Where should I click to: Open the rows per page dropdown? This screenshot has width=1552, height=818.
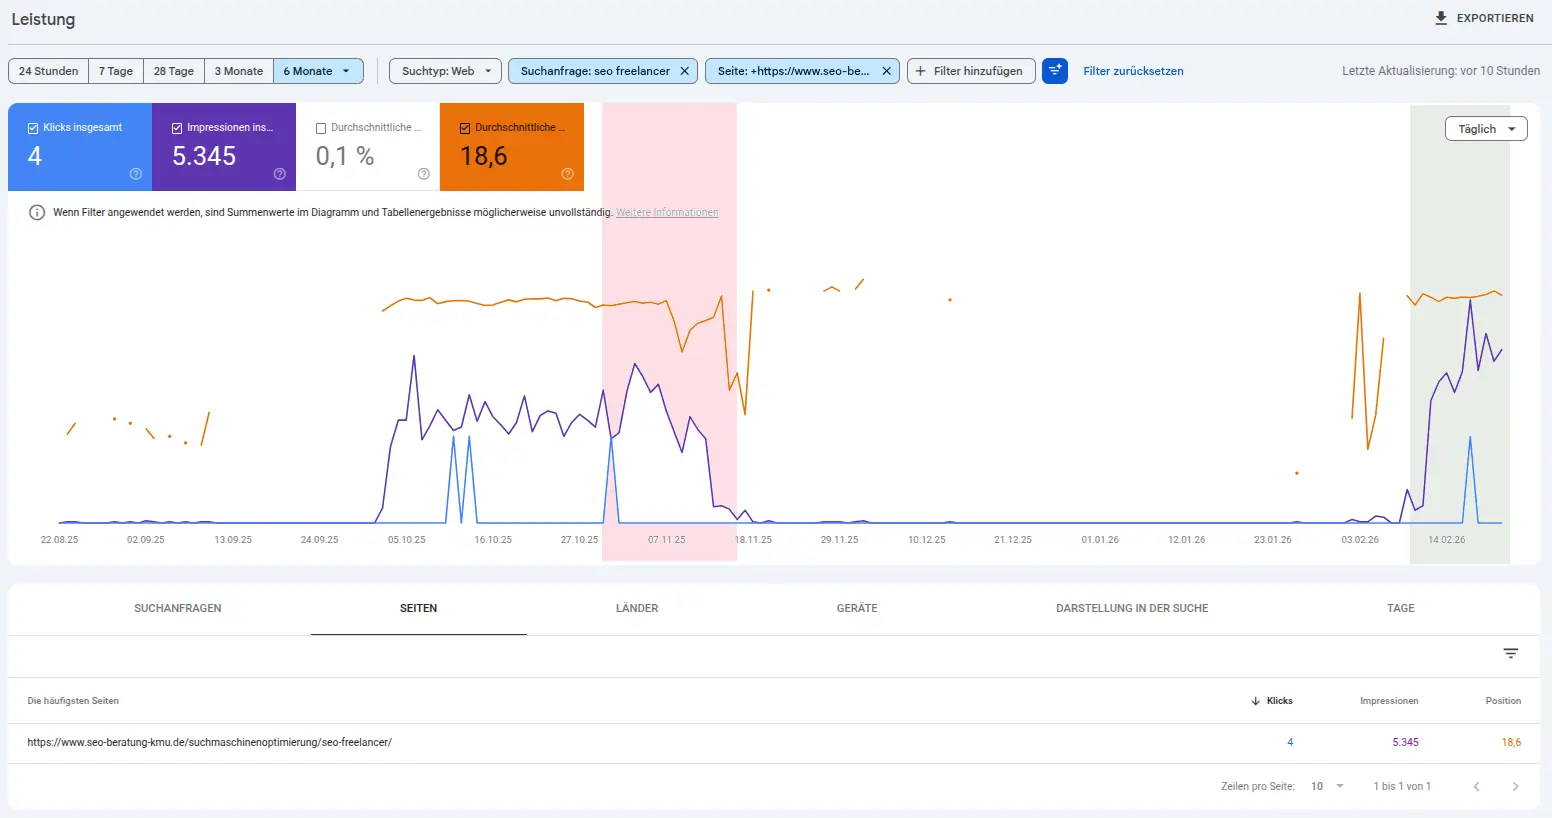(x=1328, y=786)
